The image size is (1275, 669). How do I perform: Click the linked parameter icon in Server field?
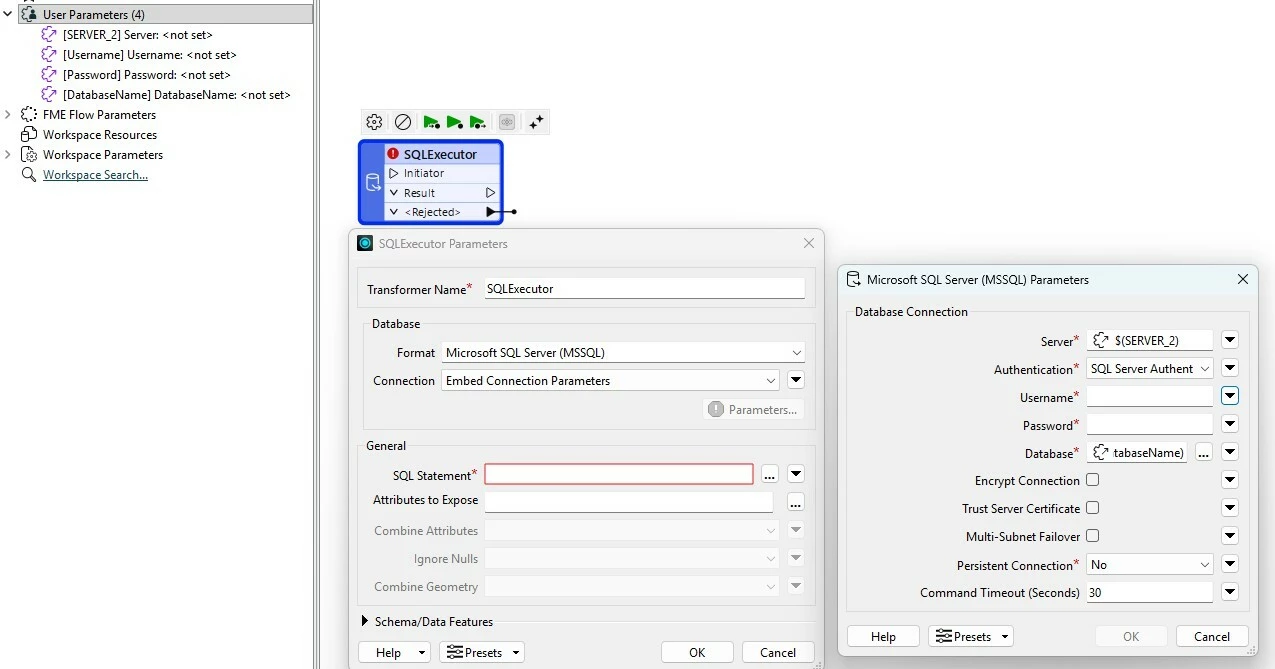click(1101, 340)
